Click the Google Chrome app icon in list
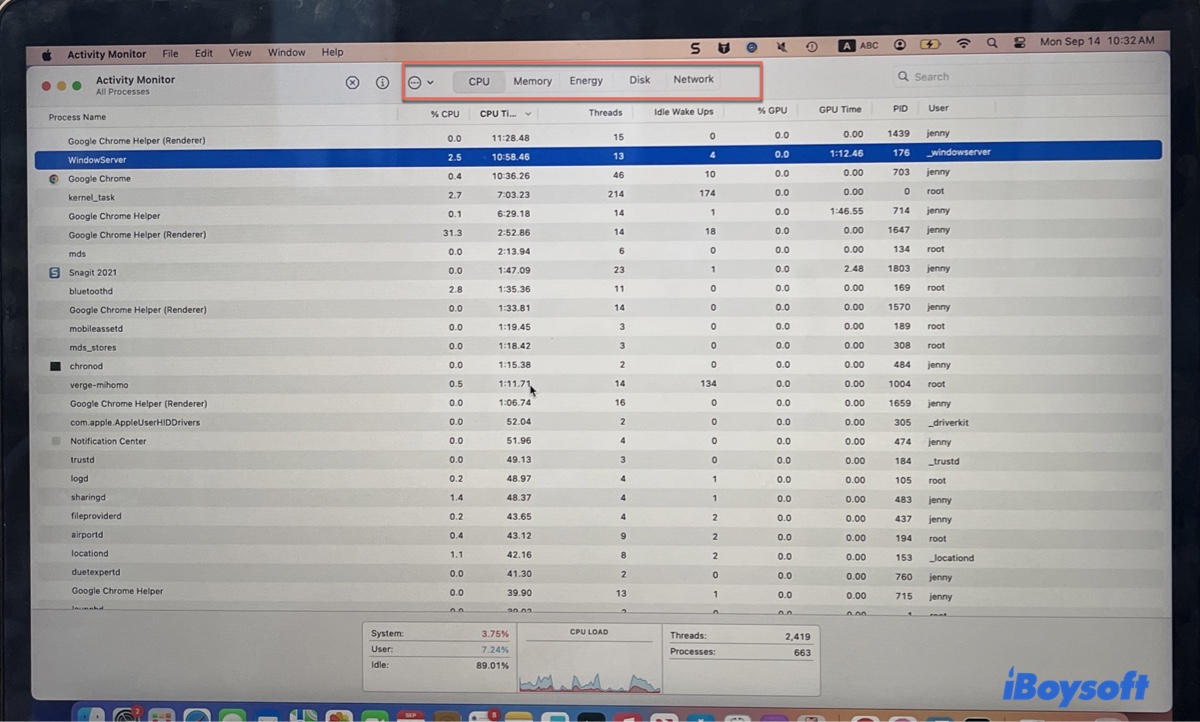Image resolution: width=1200 pixels, height=722 pixels. [54, 179]
